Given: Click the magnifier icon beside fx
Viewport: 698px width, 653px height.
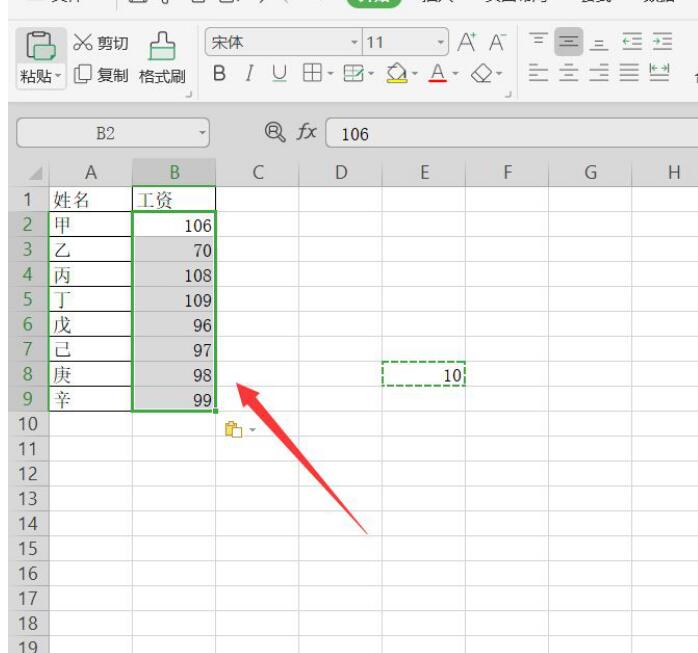Looking at the screenshot, I should click(275, 132).
